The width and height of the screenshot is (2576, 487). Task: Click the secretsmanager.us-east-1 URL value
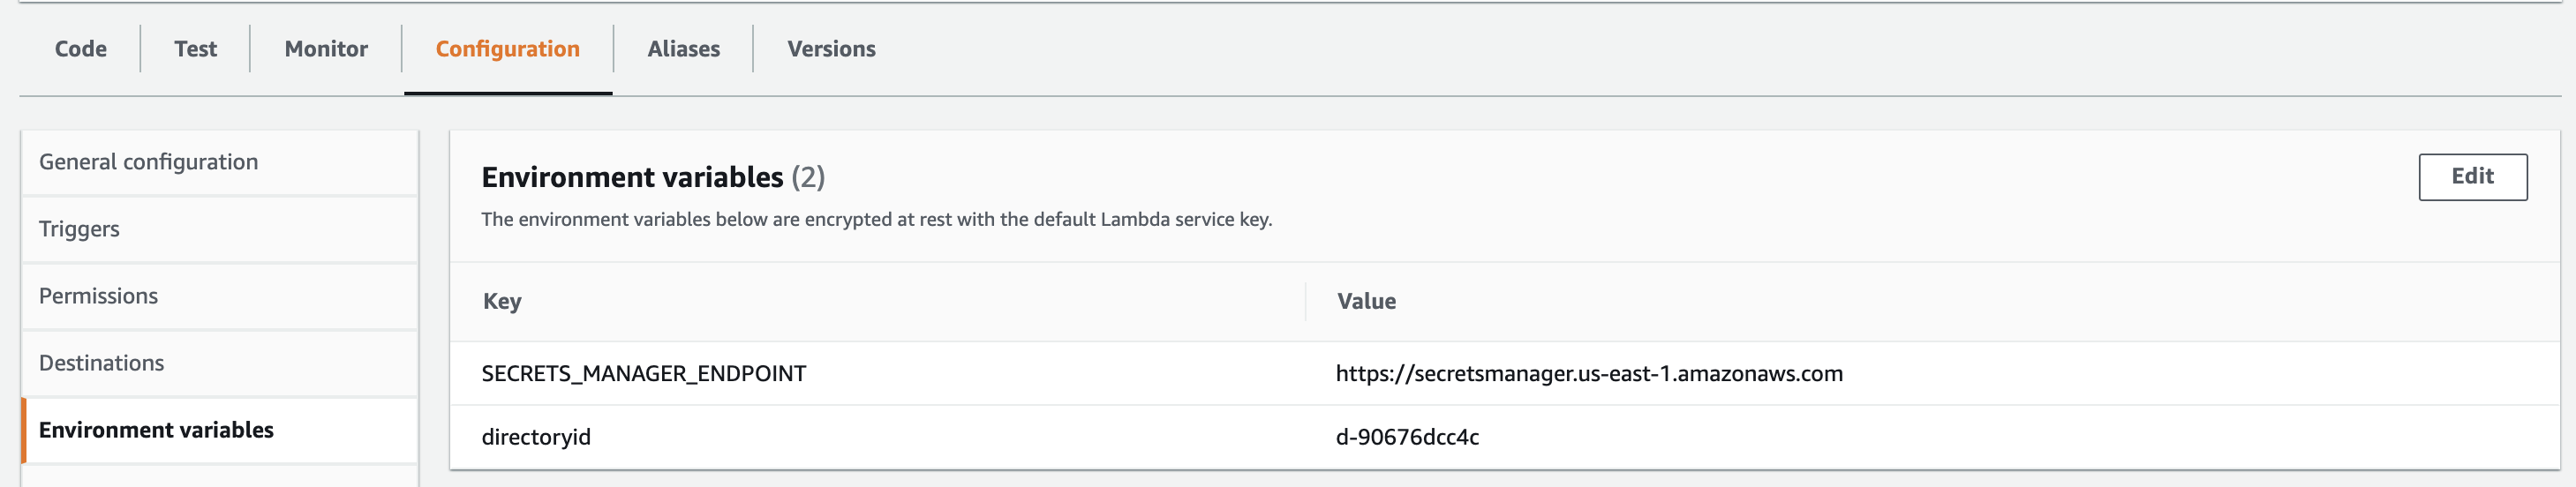point(1588,374)
